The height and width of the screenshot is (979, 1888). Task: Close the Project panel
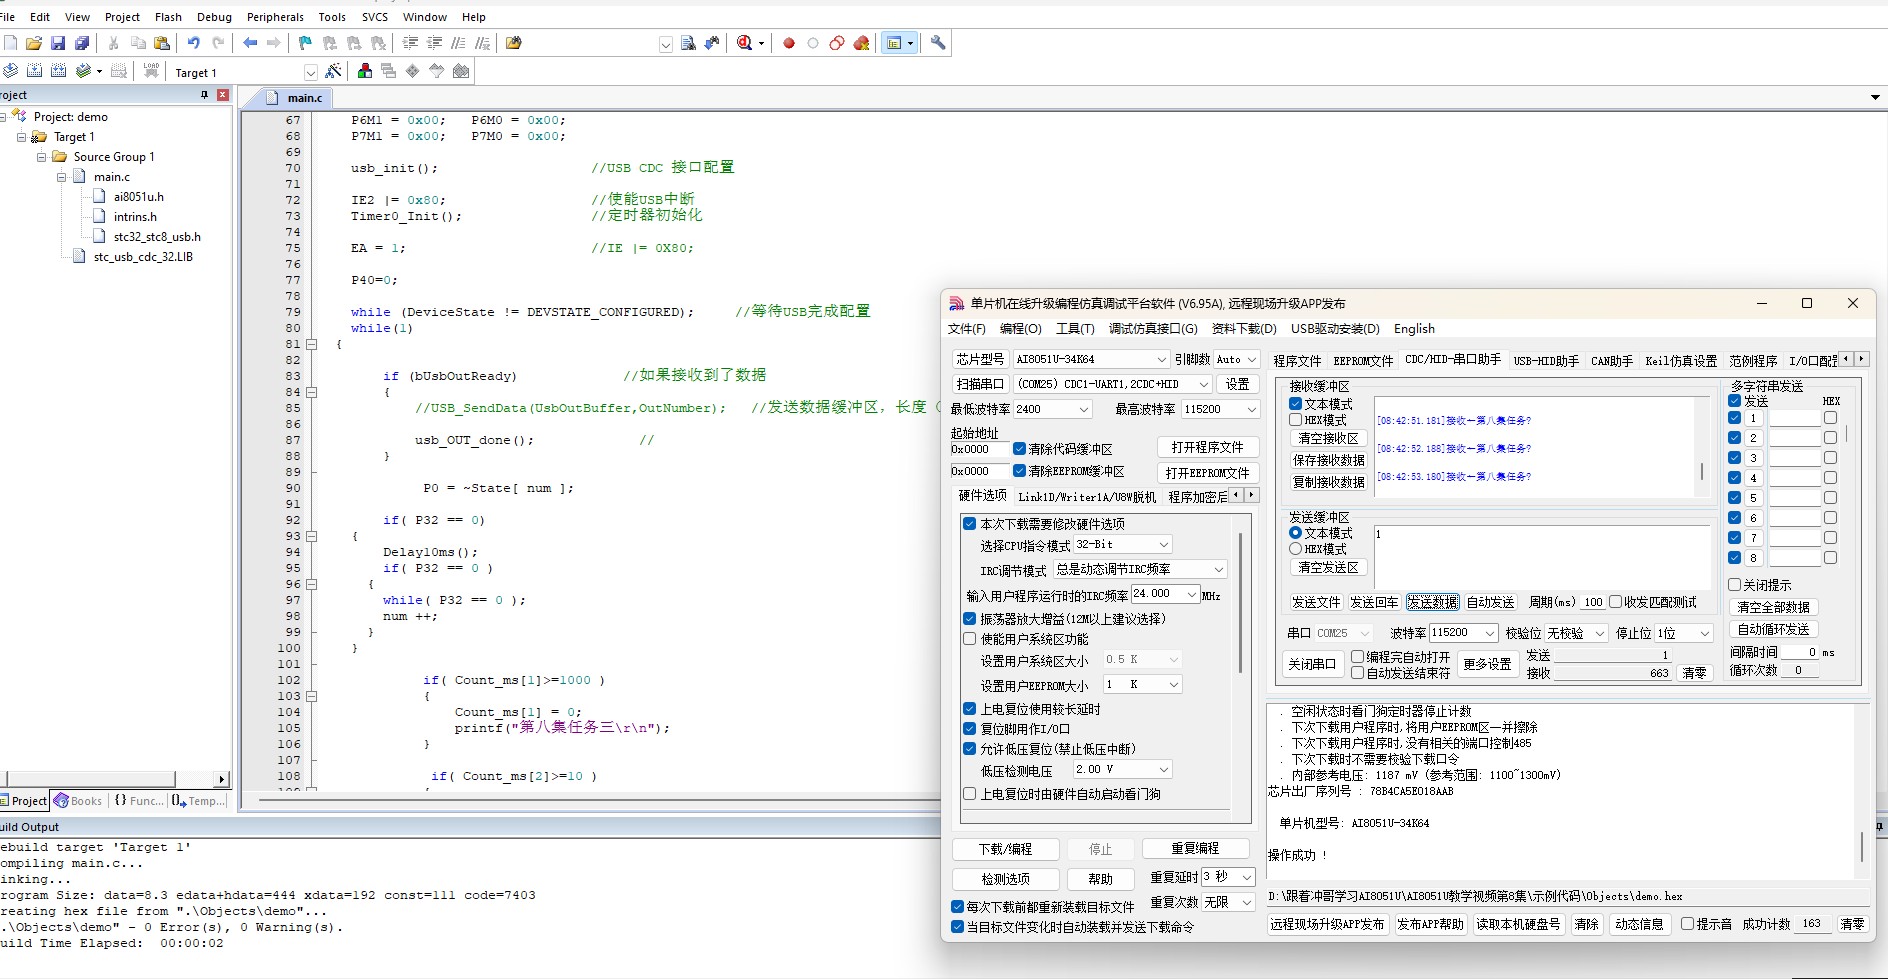(x=223, y=95)
